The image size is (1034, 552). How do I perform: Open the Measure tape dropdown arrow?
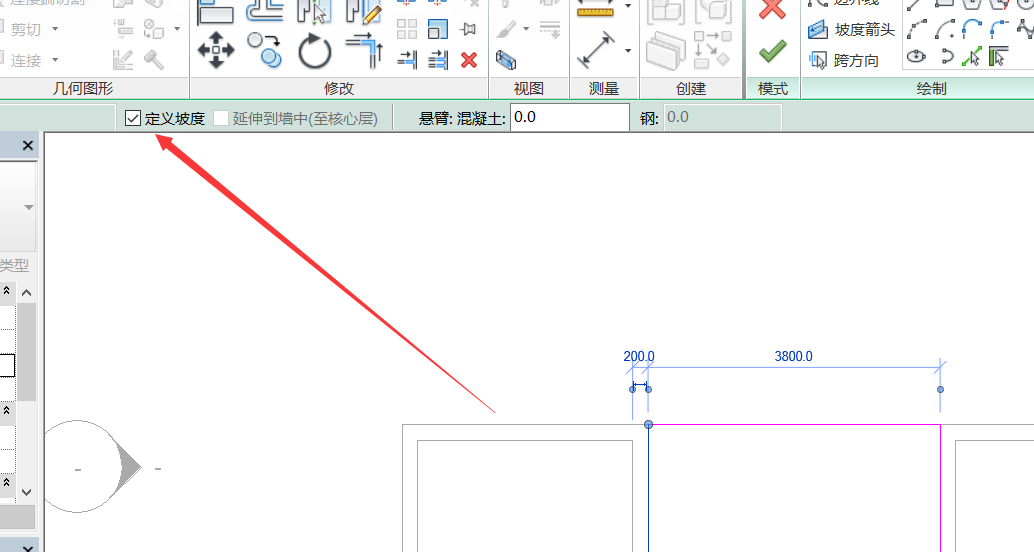coord(628,7)
